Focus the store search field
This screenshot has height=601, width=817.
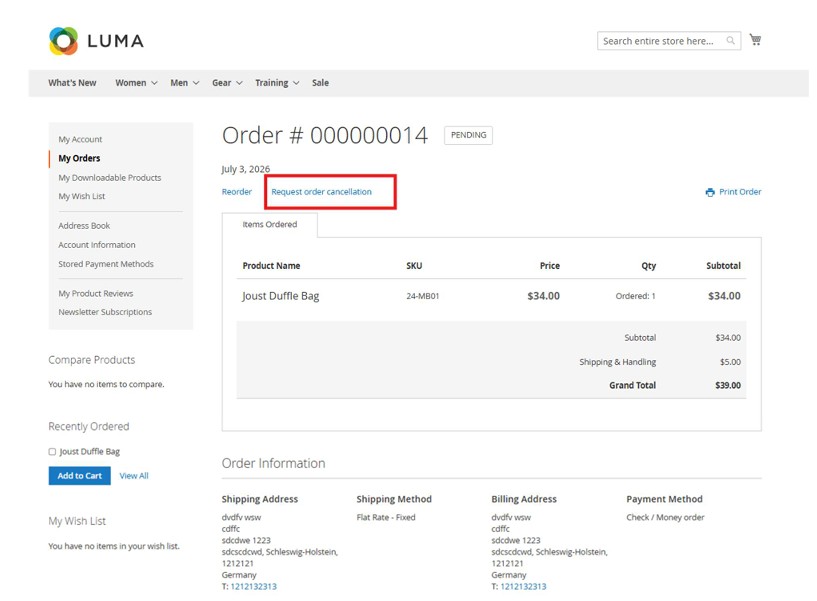tap(669, 41)
